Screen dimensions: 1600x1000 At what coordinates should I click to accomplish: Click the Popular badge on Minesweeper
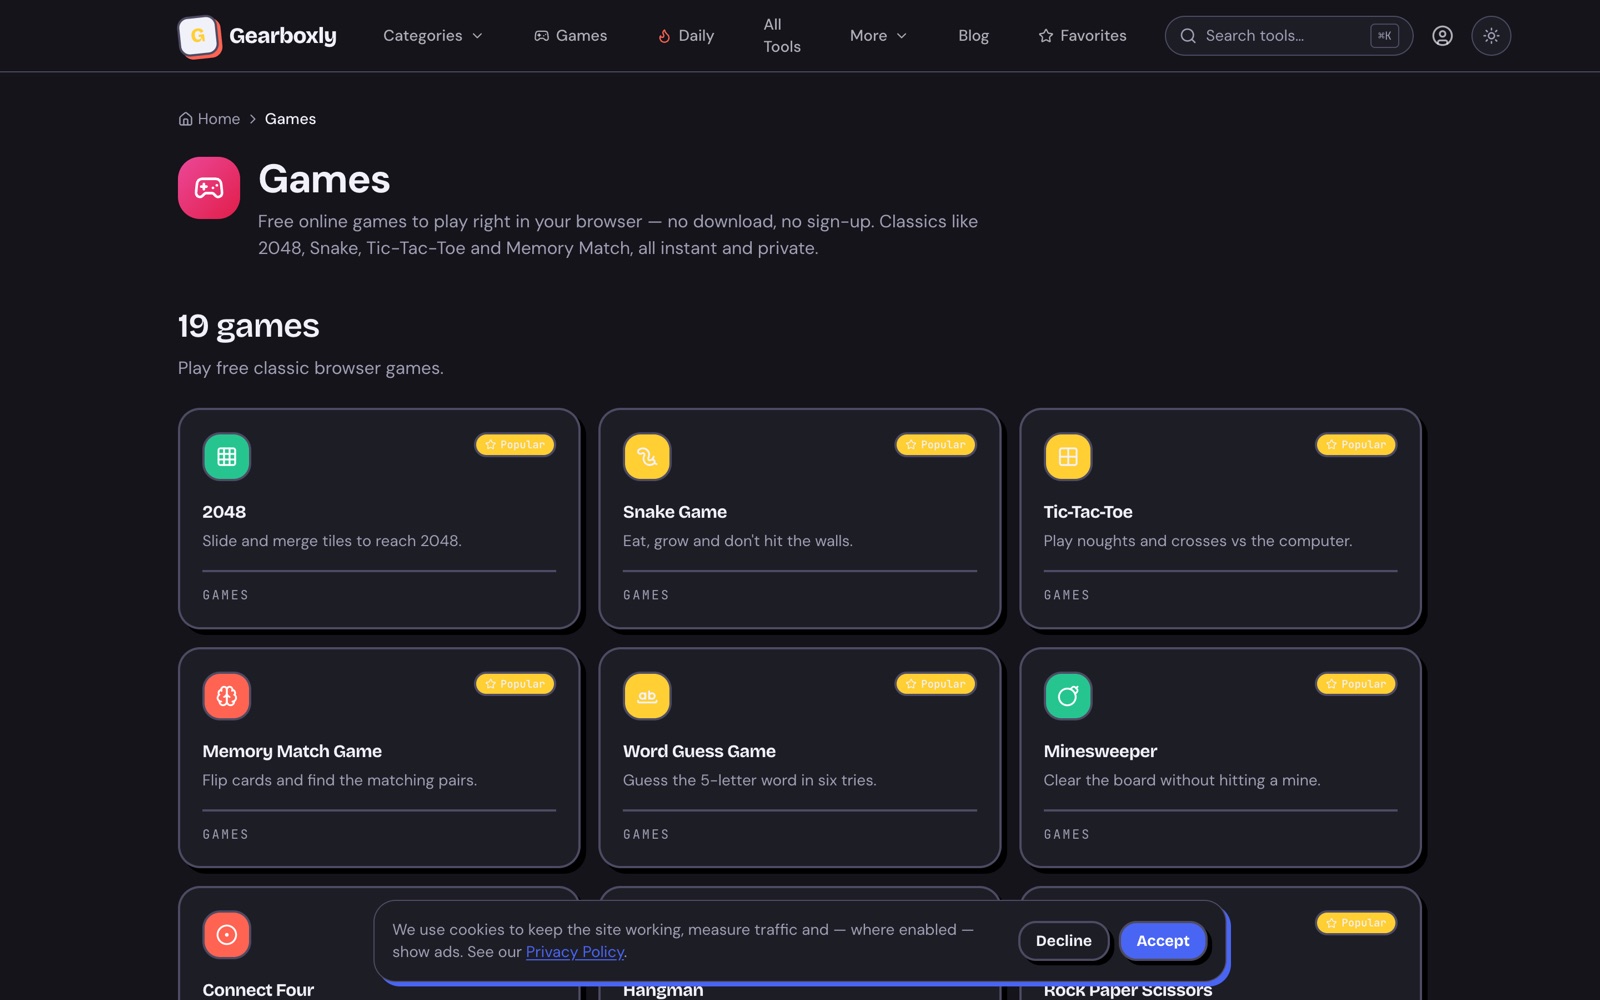(x=1356, y=684)
